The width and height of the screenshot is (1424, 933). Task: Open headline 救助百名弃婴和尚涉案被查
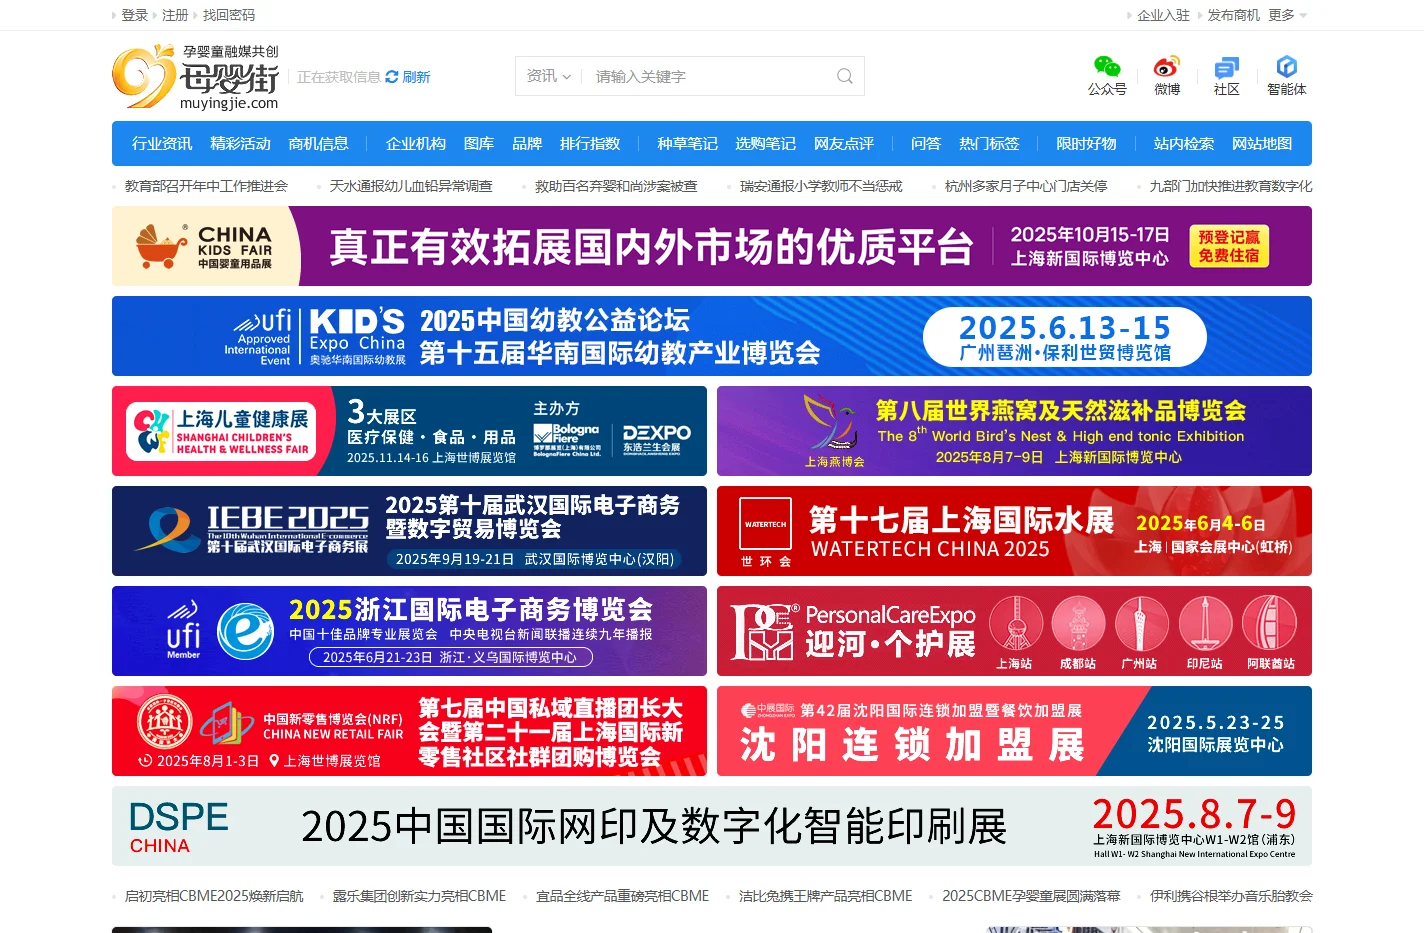[616, 186]
